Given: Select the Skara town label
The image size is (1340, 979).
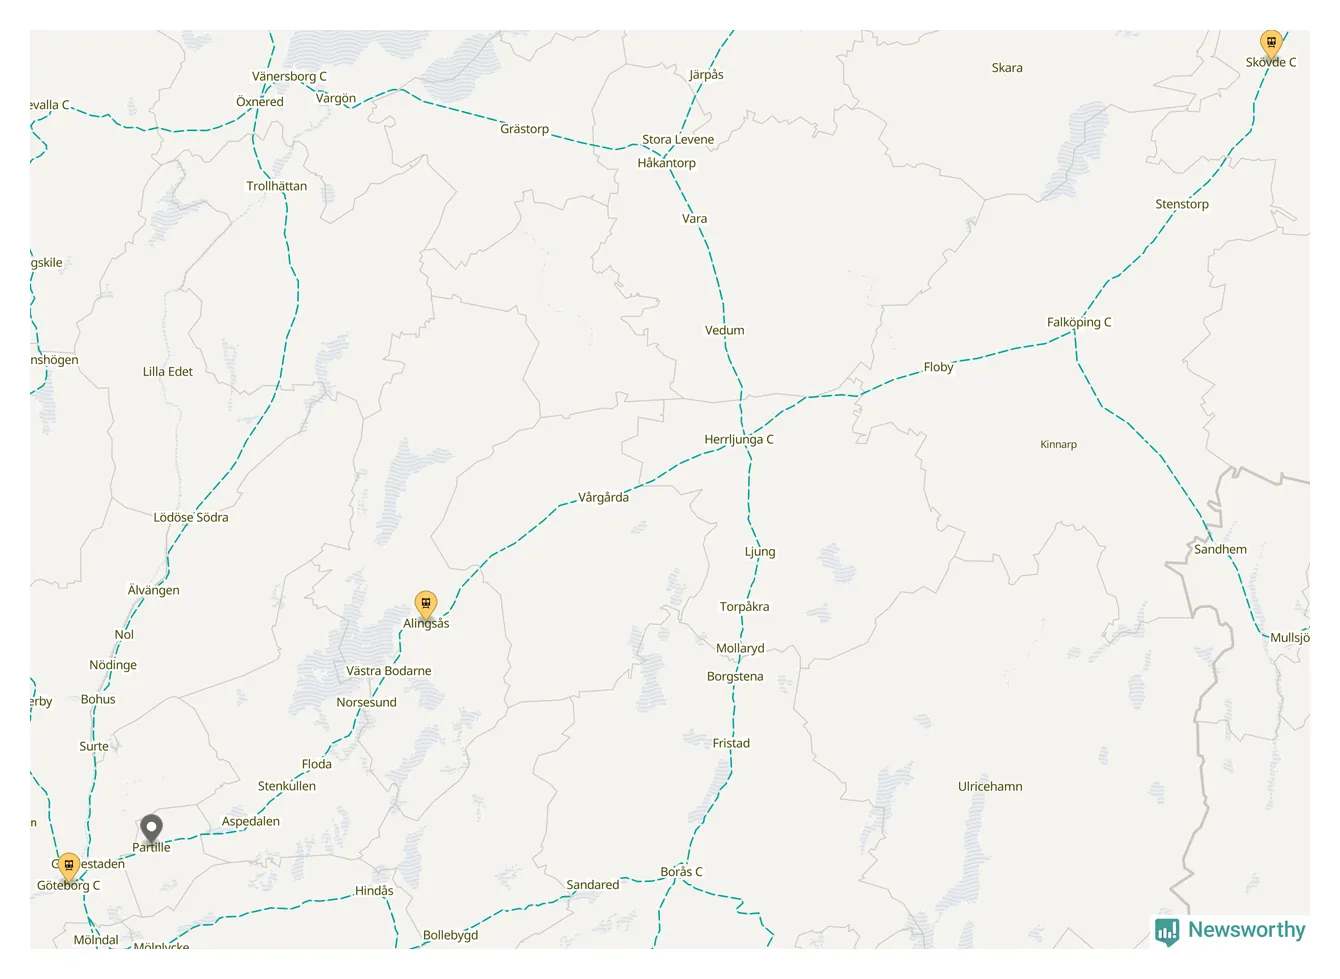Looking at the screenshot, I should click(x=1007, y=68).
